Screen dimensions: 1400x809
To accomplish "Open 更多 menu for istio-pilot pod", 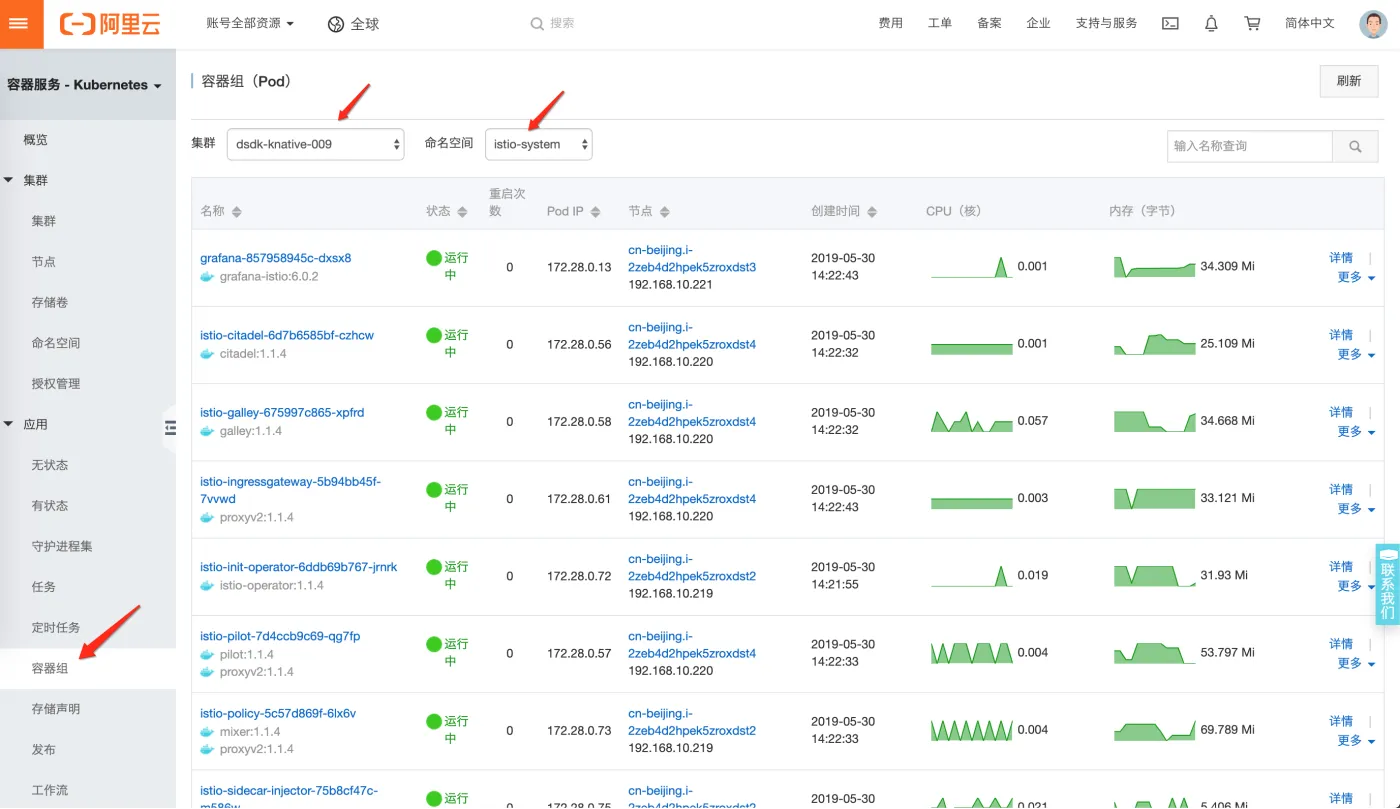I will 1356,663.
